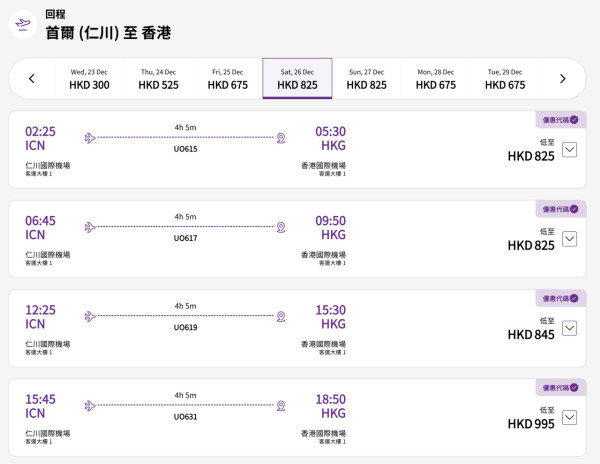Click HKD 825 price on UO617 flight
This screenshot has height=464, width=600.
(x=531, y=245)
